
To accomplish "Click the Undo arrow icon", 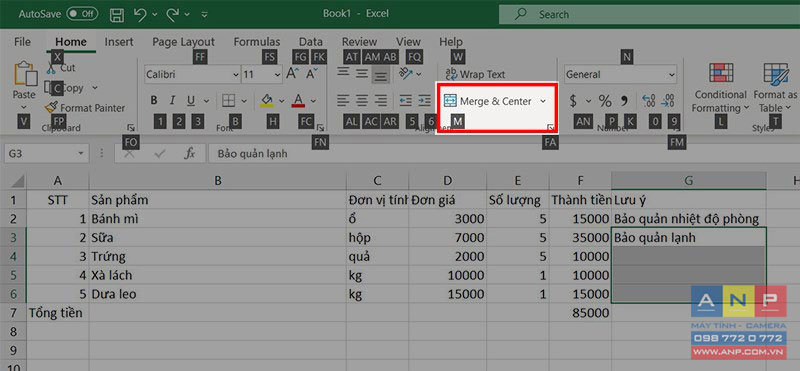I will click(x=140, y=14).
